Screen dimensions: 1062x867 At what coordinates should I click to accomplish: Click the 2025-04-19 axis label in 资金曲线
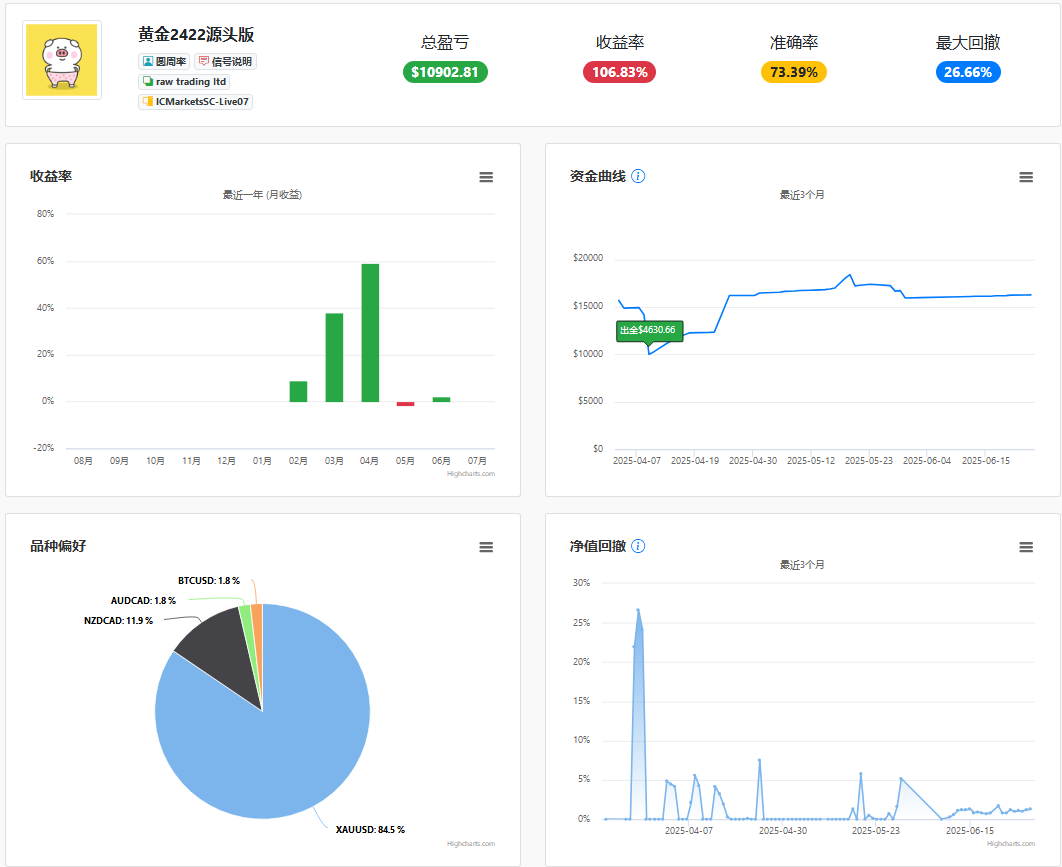695,461
